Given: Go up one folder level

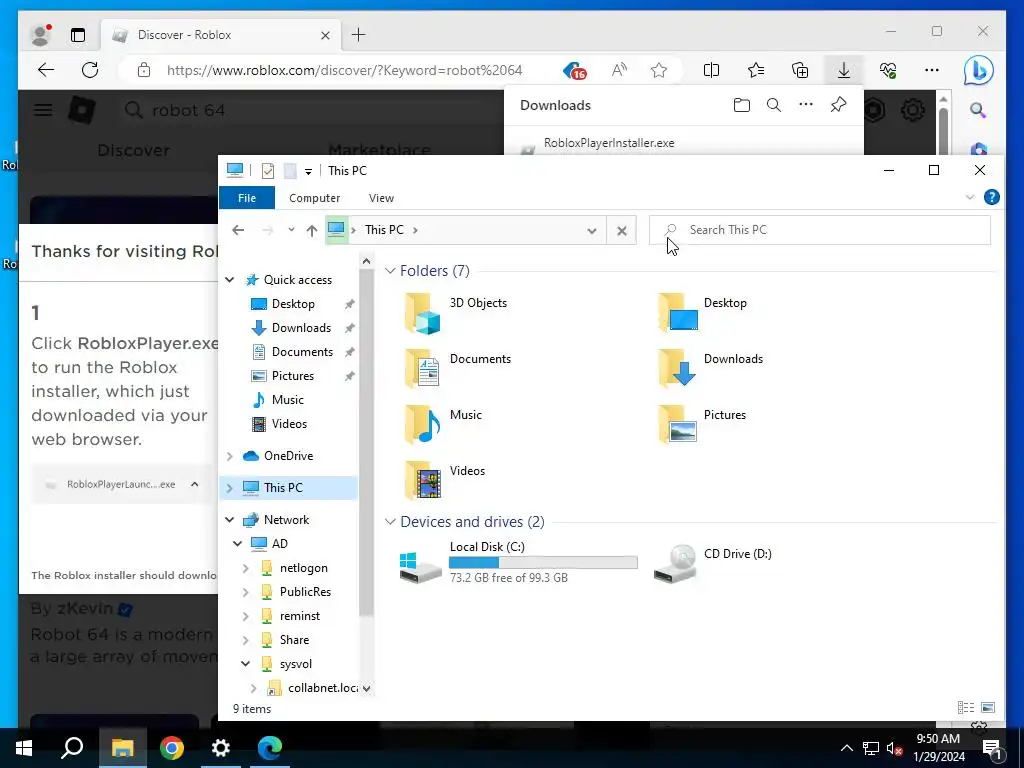Looking at the screenshot, I should point(312,230).
